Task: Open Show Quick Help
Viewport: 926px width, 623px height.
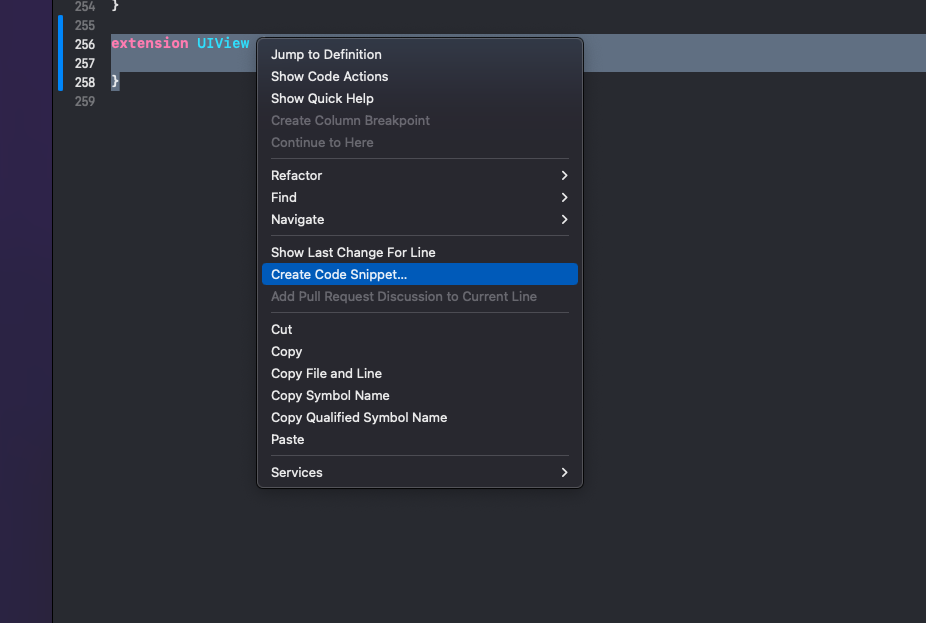Action: tap(419, 98)
